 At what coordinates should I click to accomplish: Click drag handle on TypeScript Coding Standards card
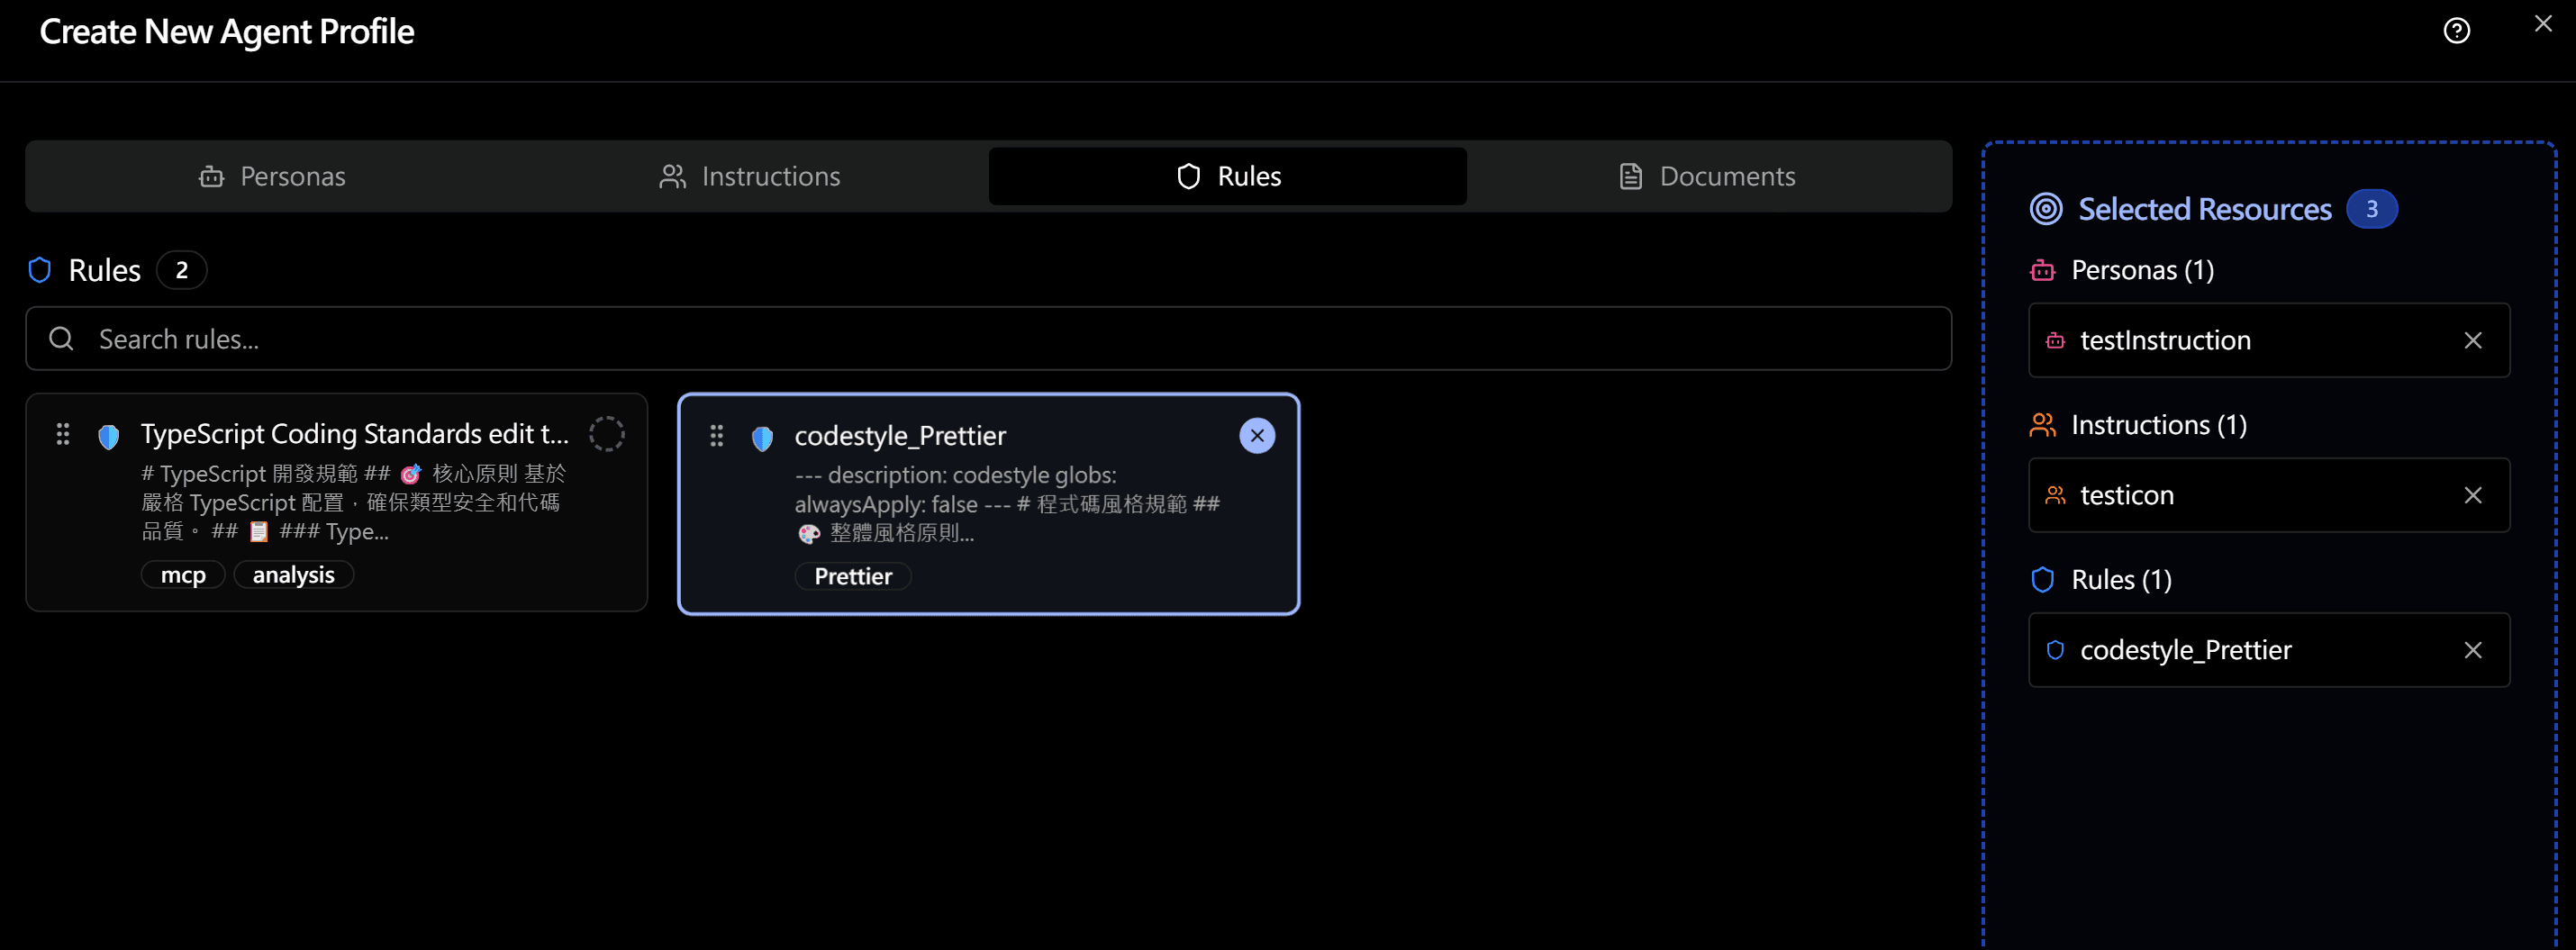(63, 434)
